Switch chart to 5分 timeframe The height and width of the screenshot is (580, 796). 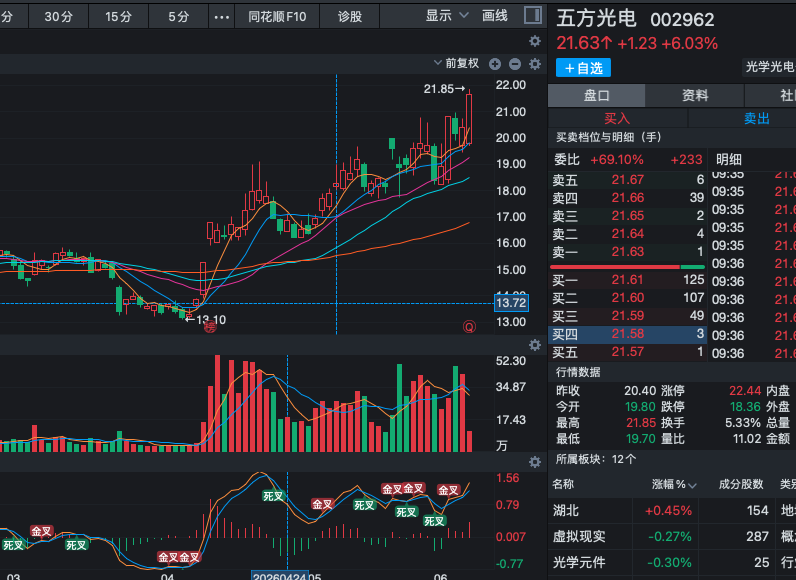(179, 16)
